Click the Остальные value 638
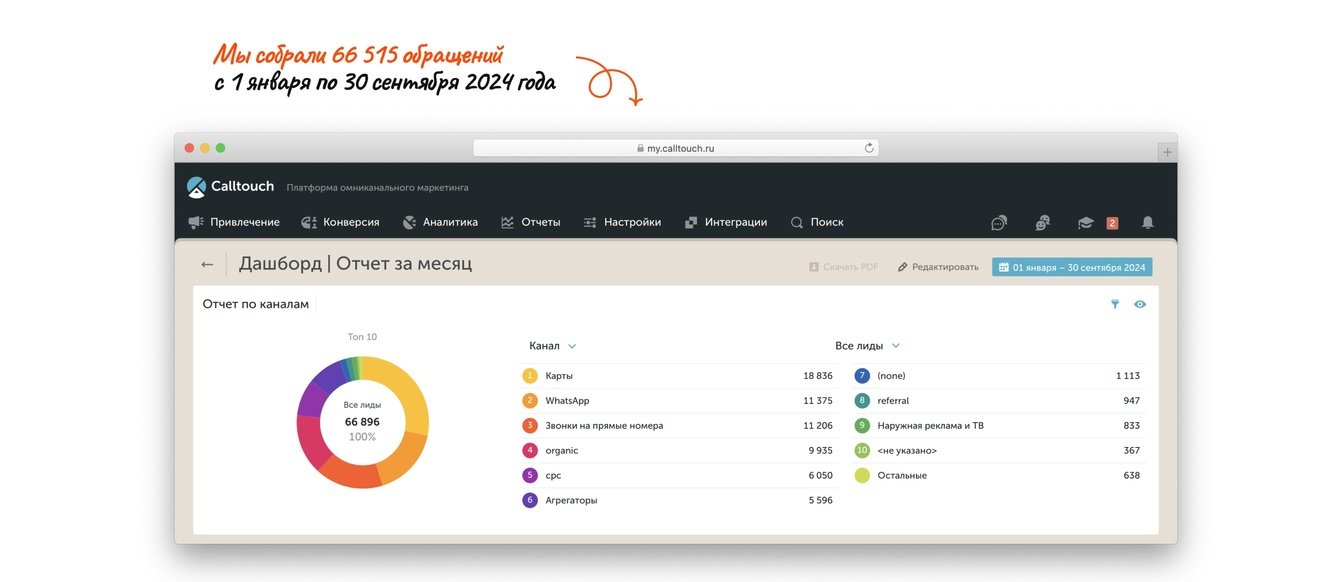 click(x=1132, y=476)
